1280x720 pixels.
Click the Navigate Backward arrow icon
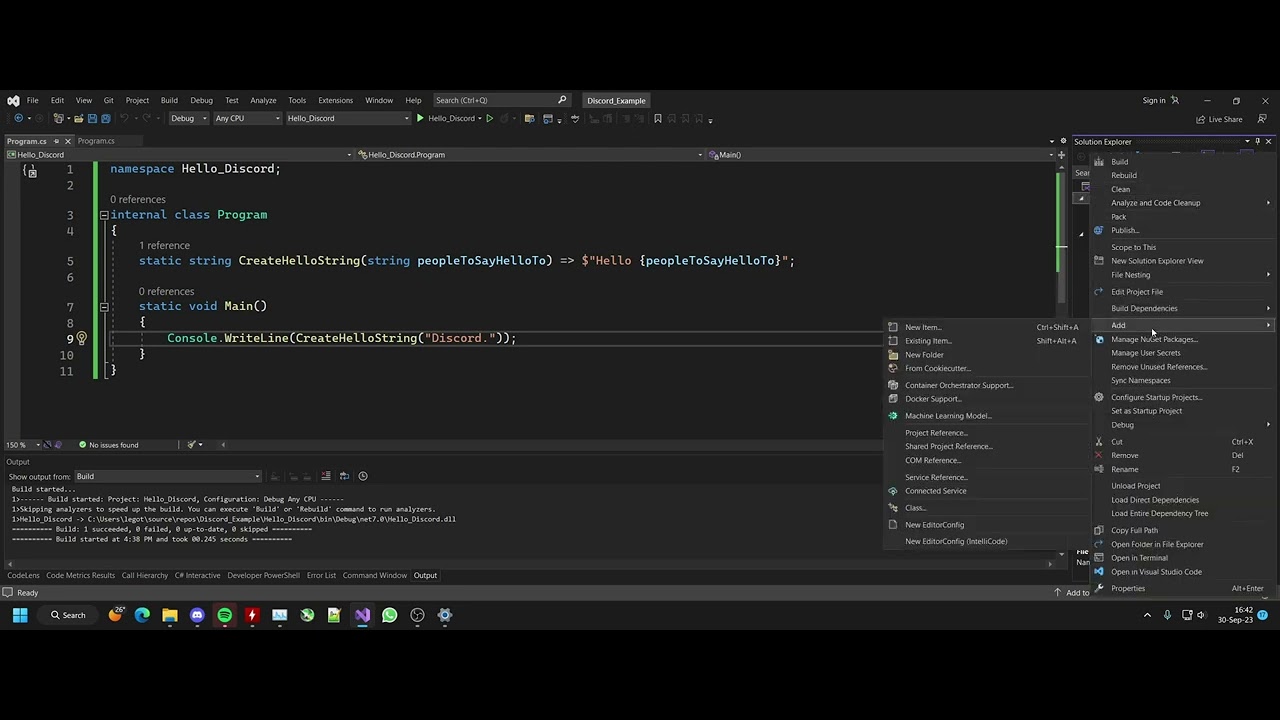[18, 118]
